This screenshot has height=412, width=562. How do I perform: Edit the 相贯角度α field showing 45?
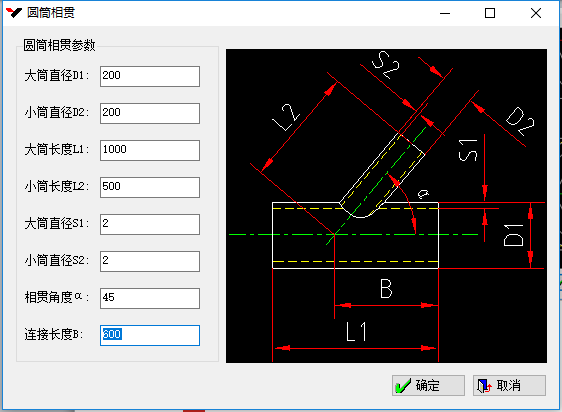click(x=150, y=298)
